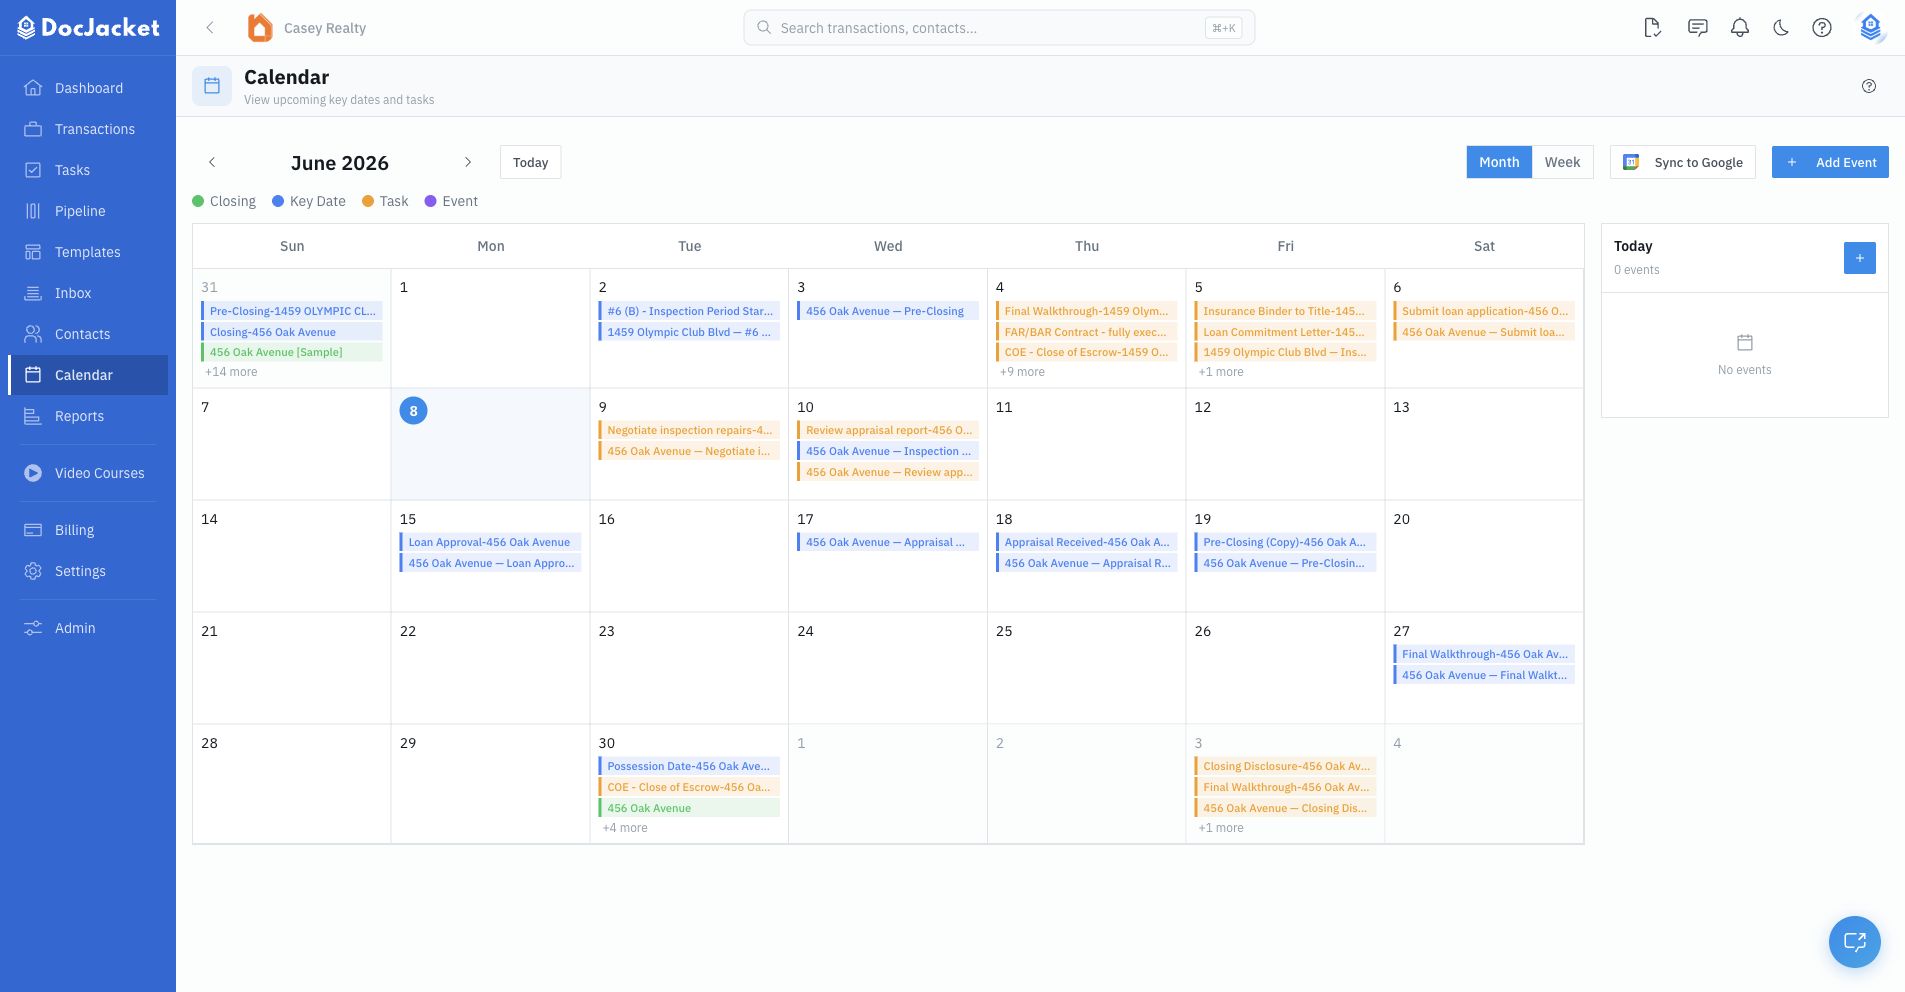Expand +9 more events on June 4
This screenshot has height=992, width=1905.
(x=1022, y=372)
